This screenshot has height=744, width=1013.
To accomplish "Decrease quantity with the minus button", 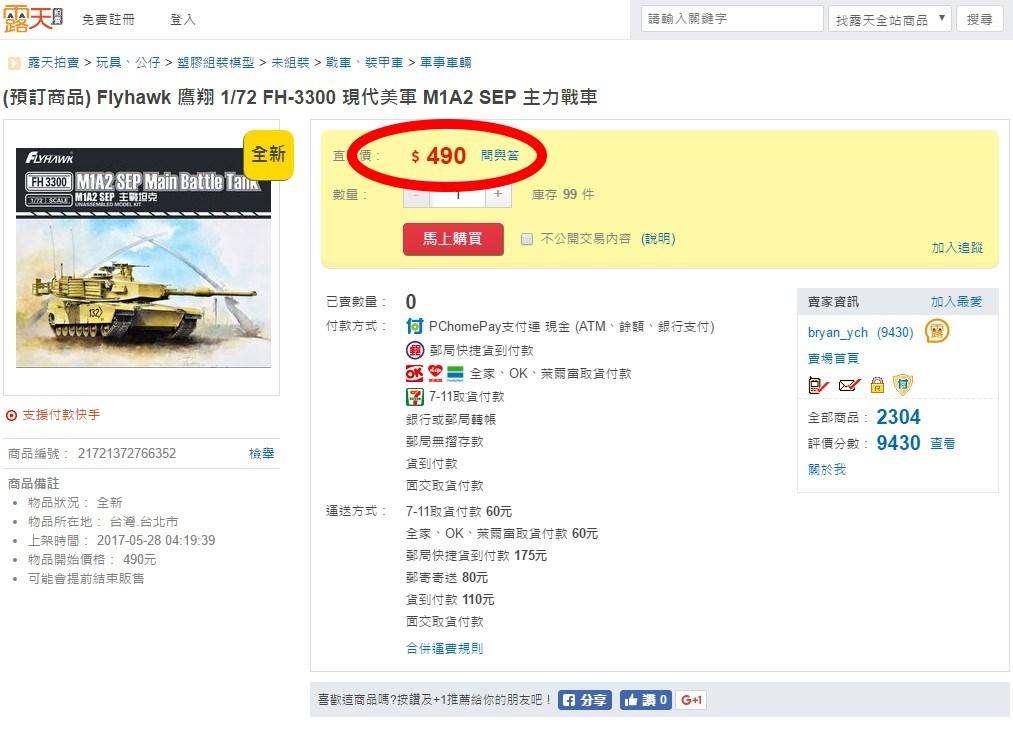I will click(x=417, y=194).
